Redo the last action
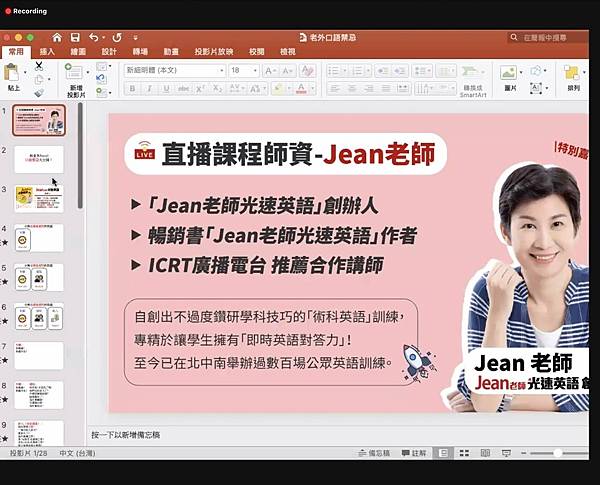The width and height of the screenshot is (600, 485). tap(117, 38)
